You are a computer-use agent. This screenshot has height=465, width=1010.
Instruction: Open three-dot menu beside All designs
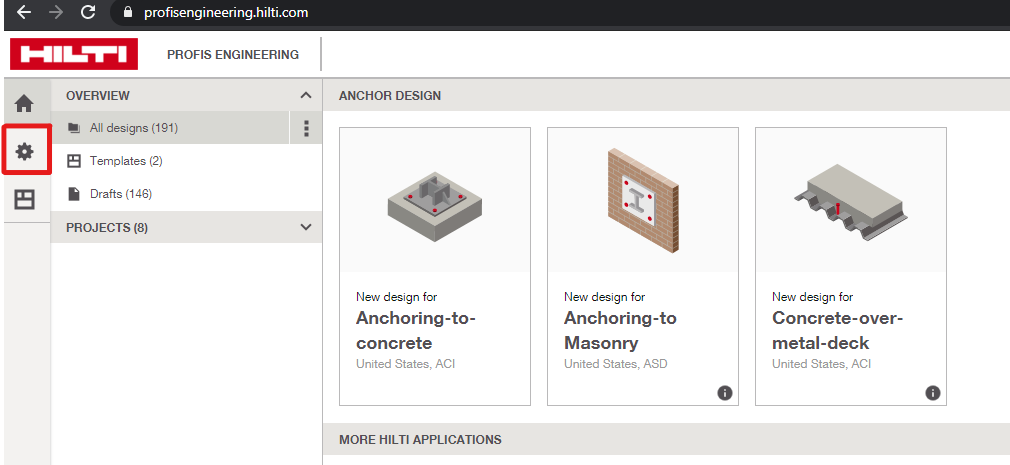pos(306,128)
